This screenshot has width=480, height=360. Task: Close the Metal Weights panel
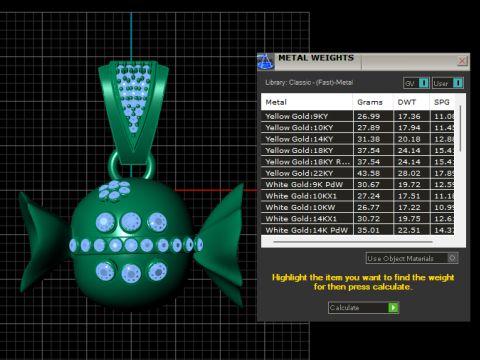(462, 61)
